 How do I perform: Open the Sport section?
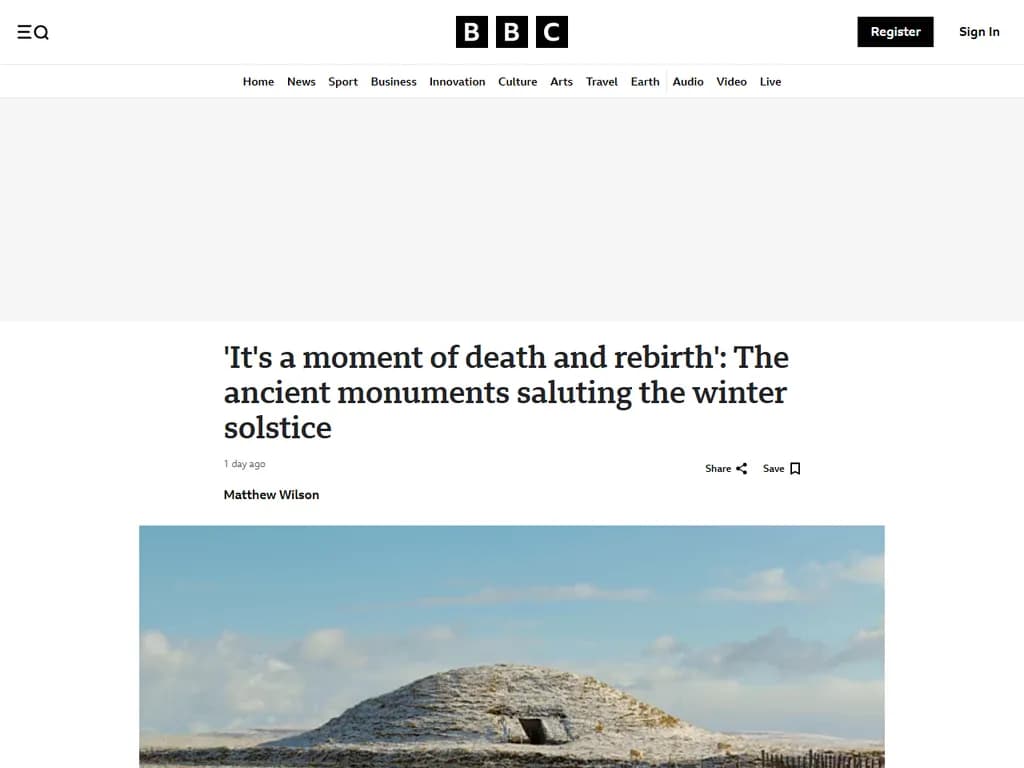coord(343,82)
